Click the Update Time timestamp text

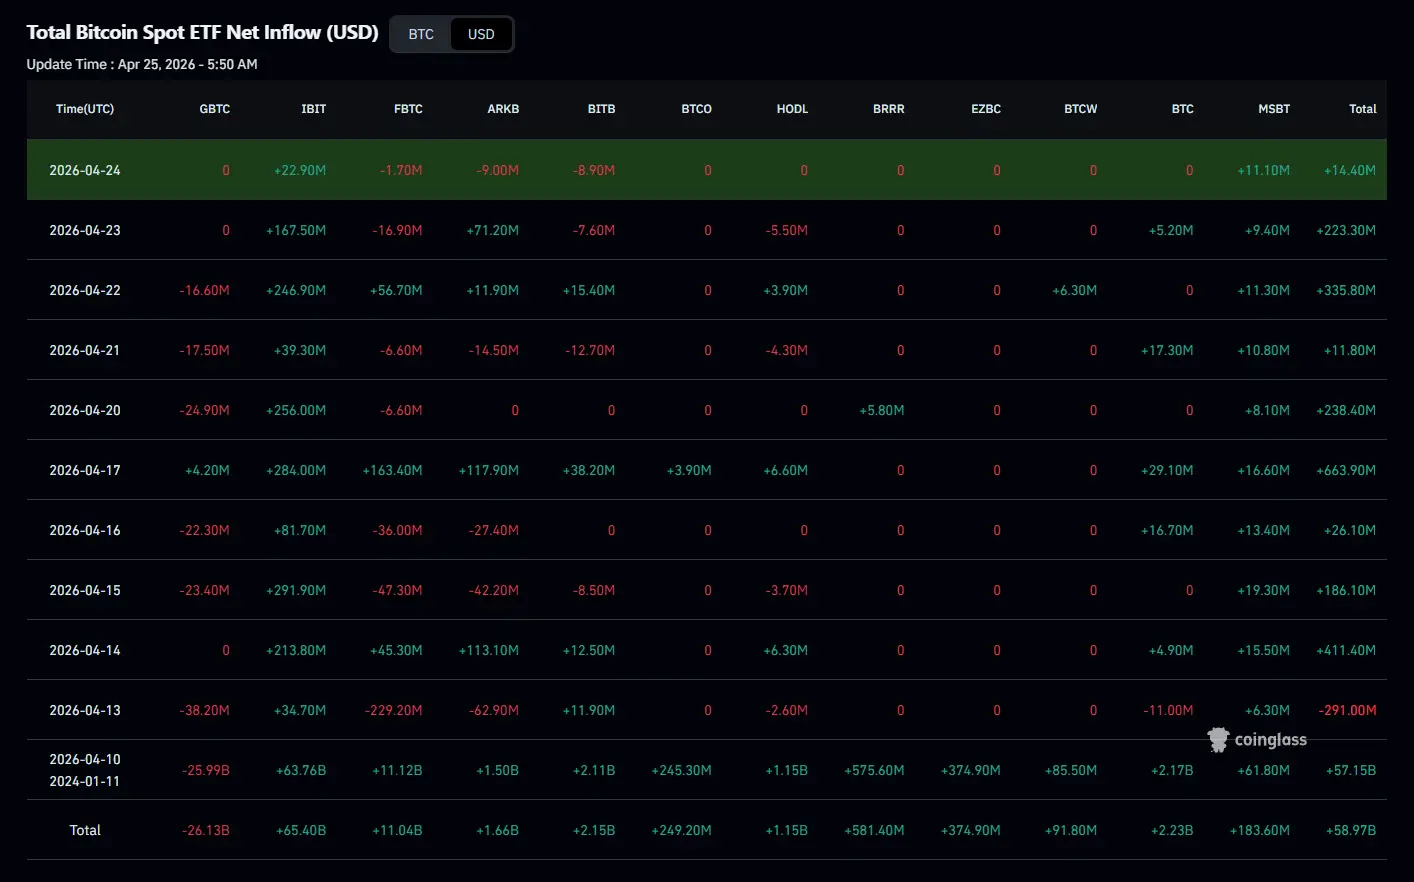click(x=142, y=64)
